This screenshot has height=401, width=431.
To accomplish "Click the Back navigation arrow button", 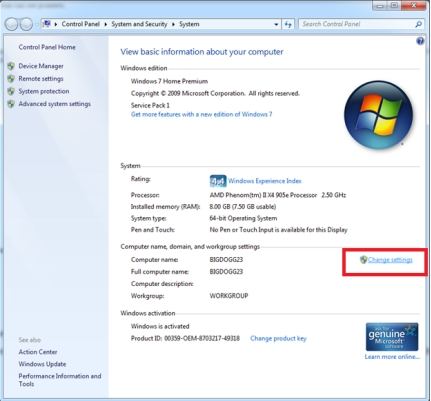I will pos(11,24).
